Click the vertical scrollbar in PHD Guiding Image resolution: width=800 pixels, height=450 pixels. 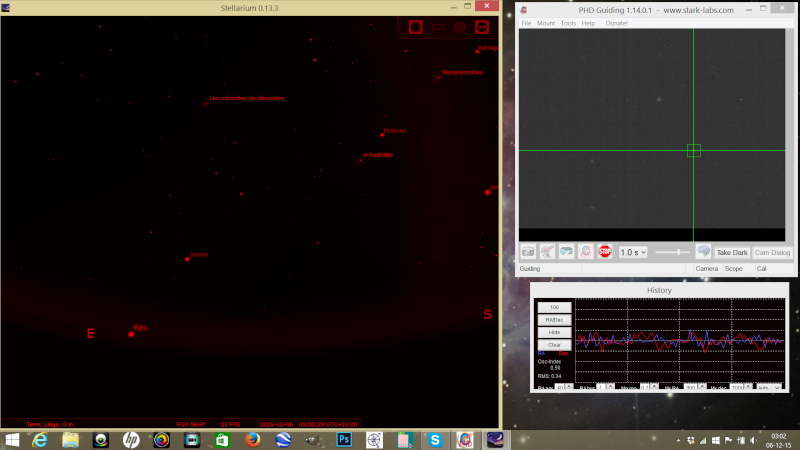pyautogui.click(x=789, y=135)
